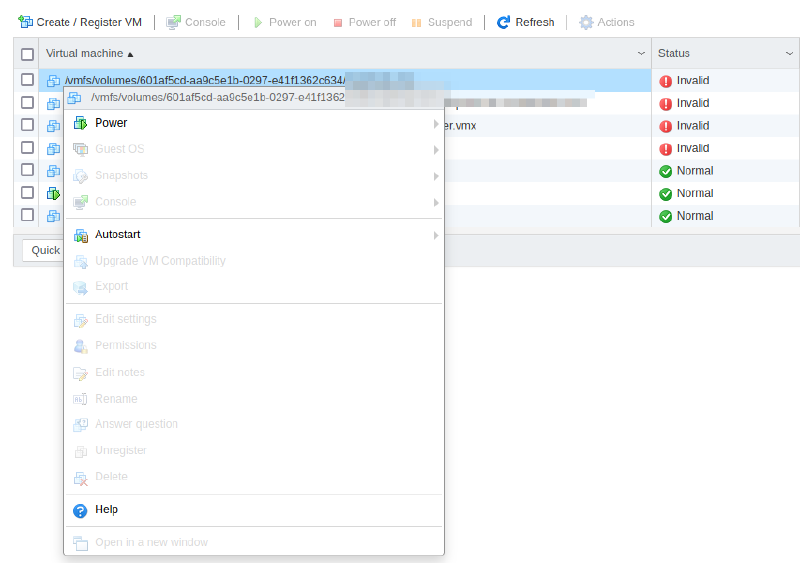
Task: Select Autostart from the context menu
Action: click(x=118, y=235)
